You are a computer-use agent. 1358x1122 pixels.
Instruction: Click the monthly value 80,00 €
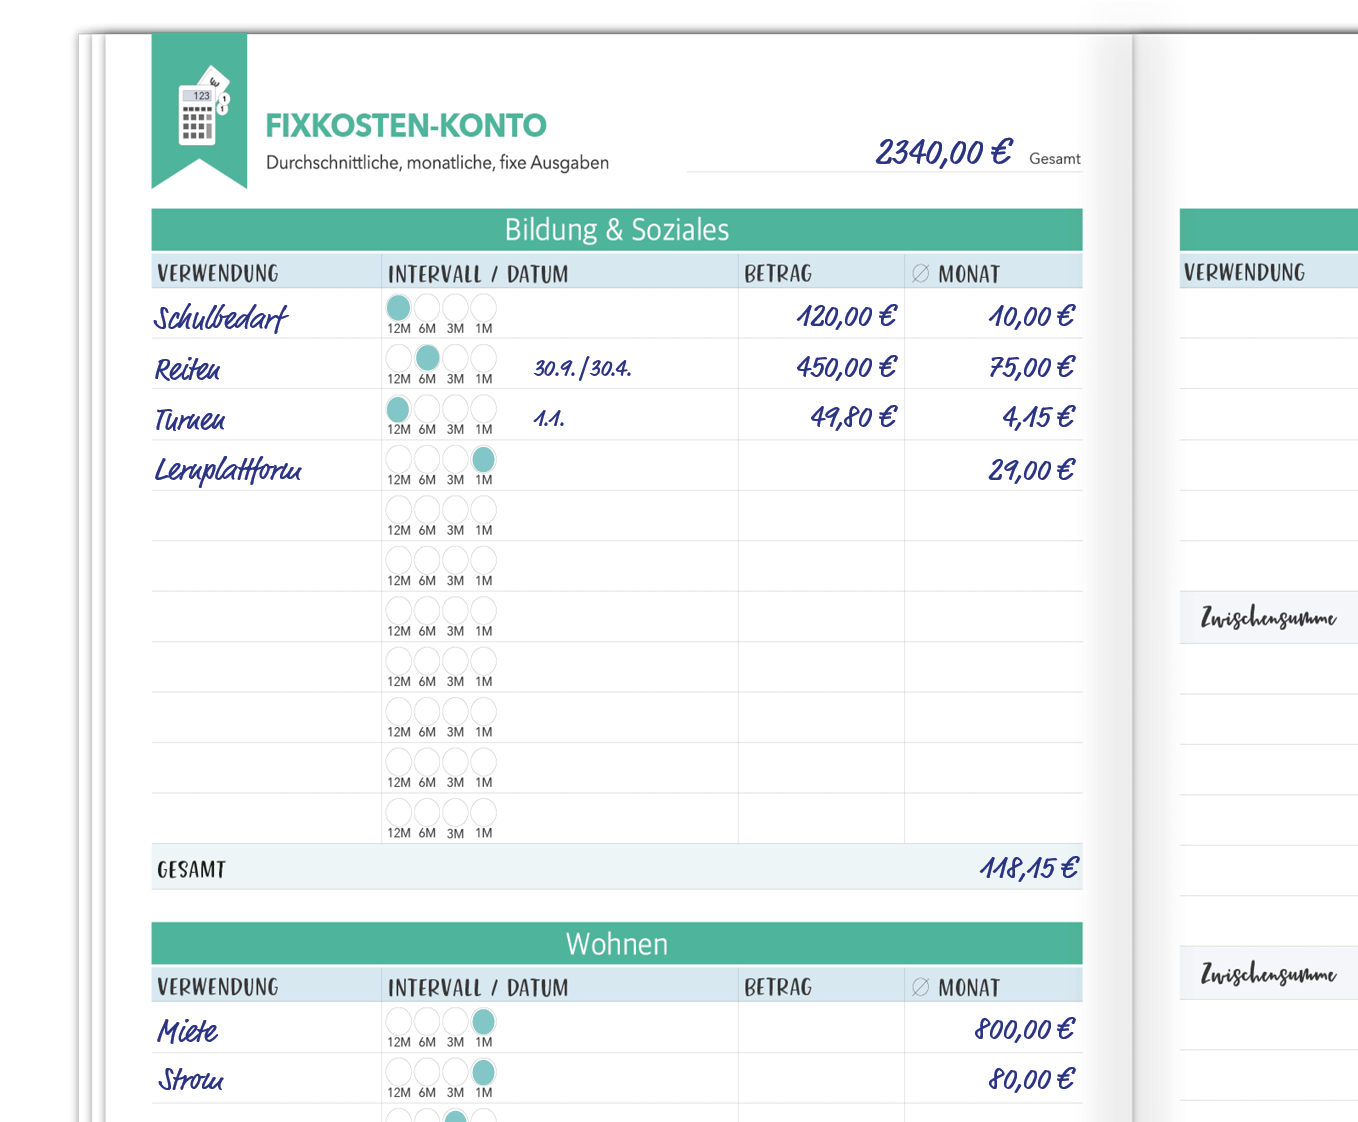point(1032,1079)
